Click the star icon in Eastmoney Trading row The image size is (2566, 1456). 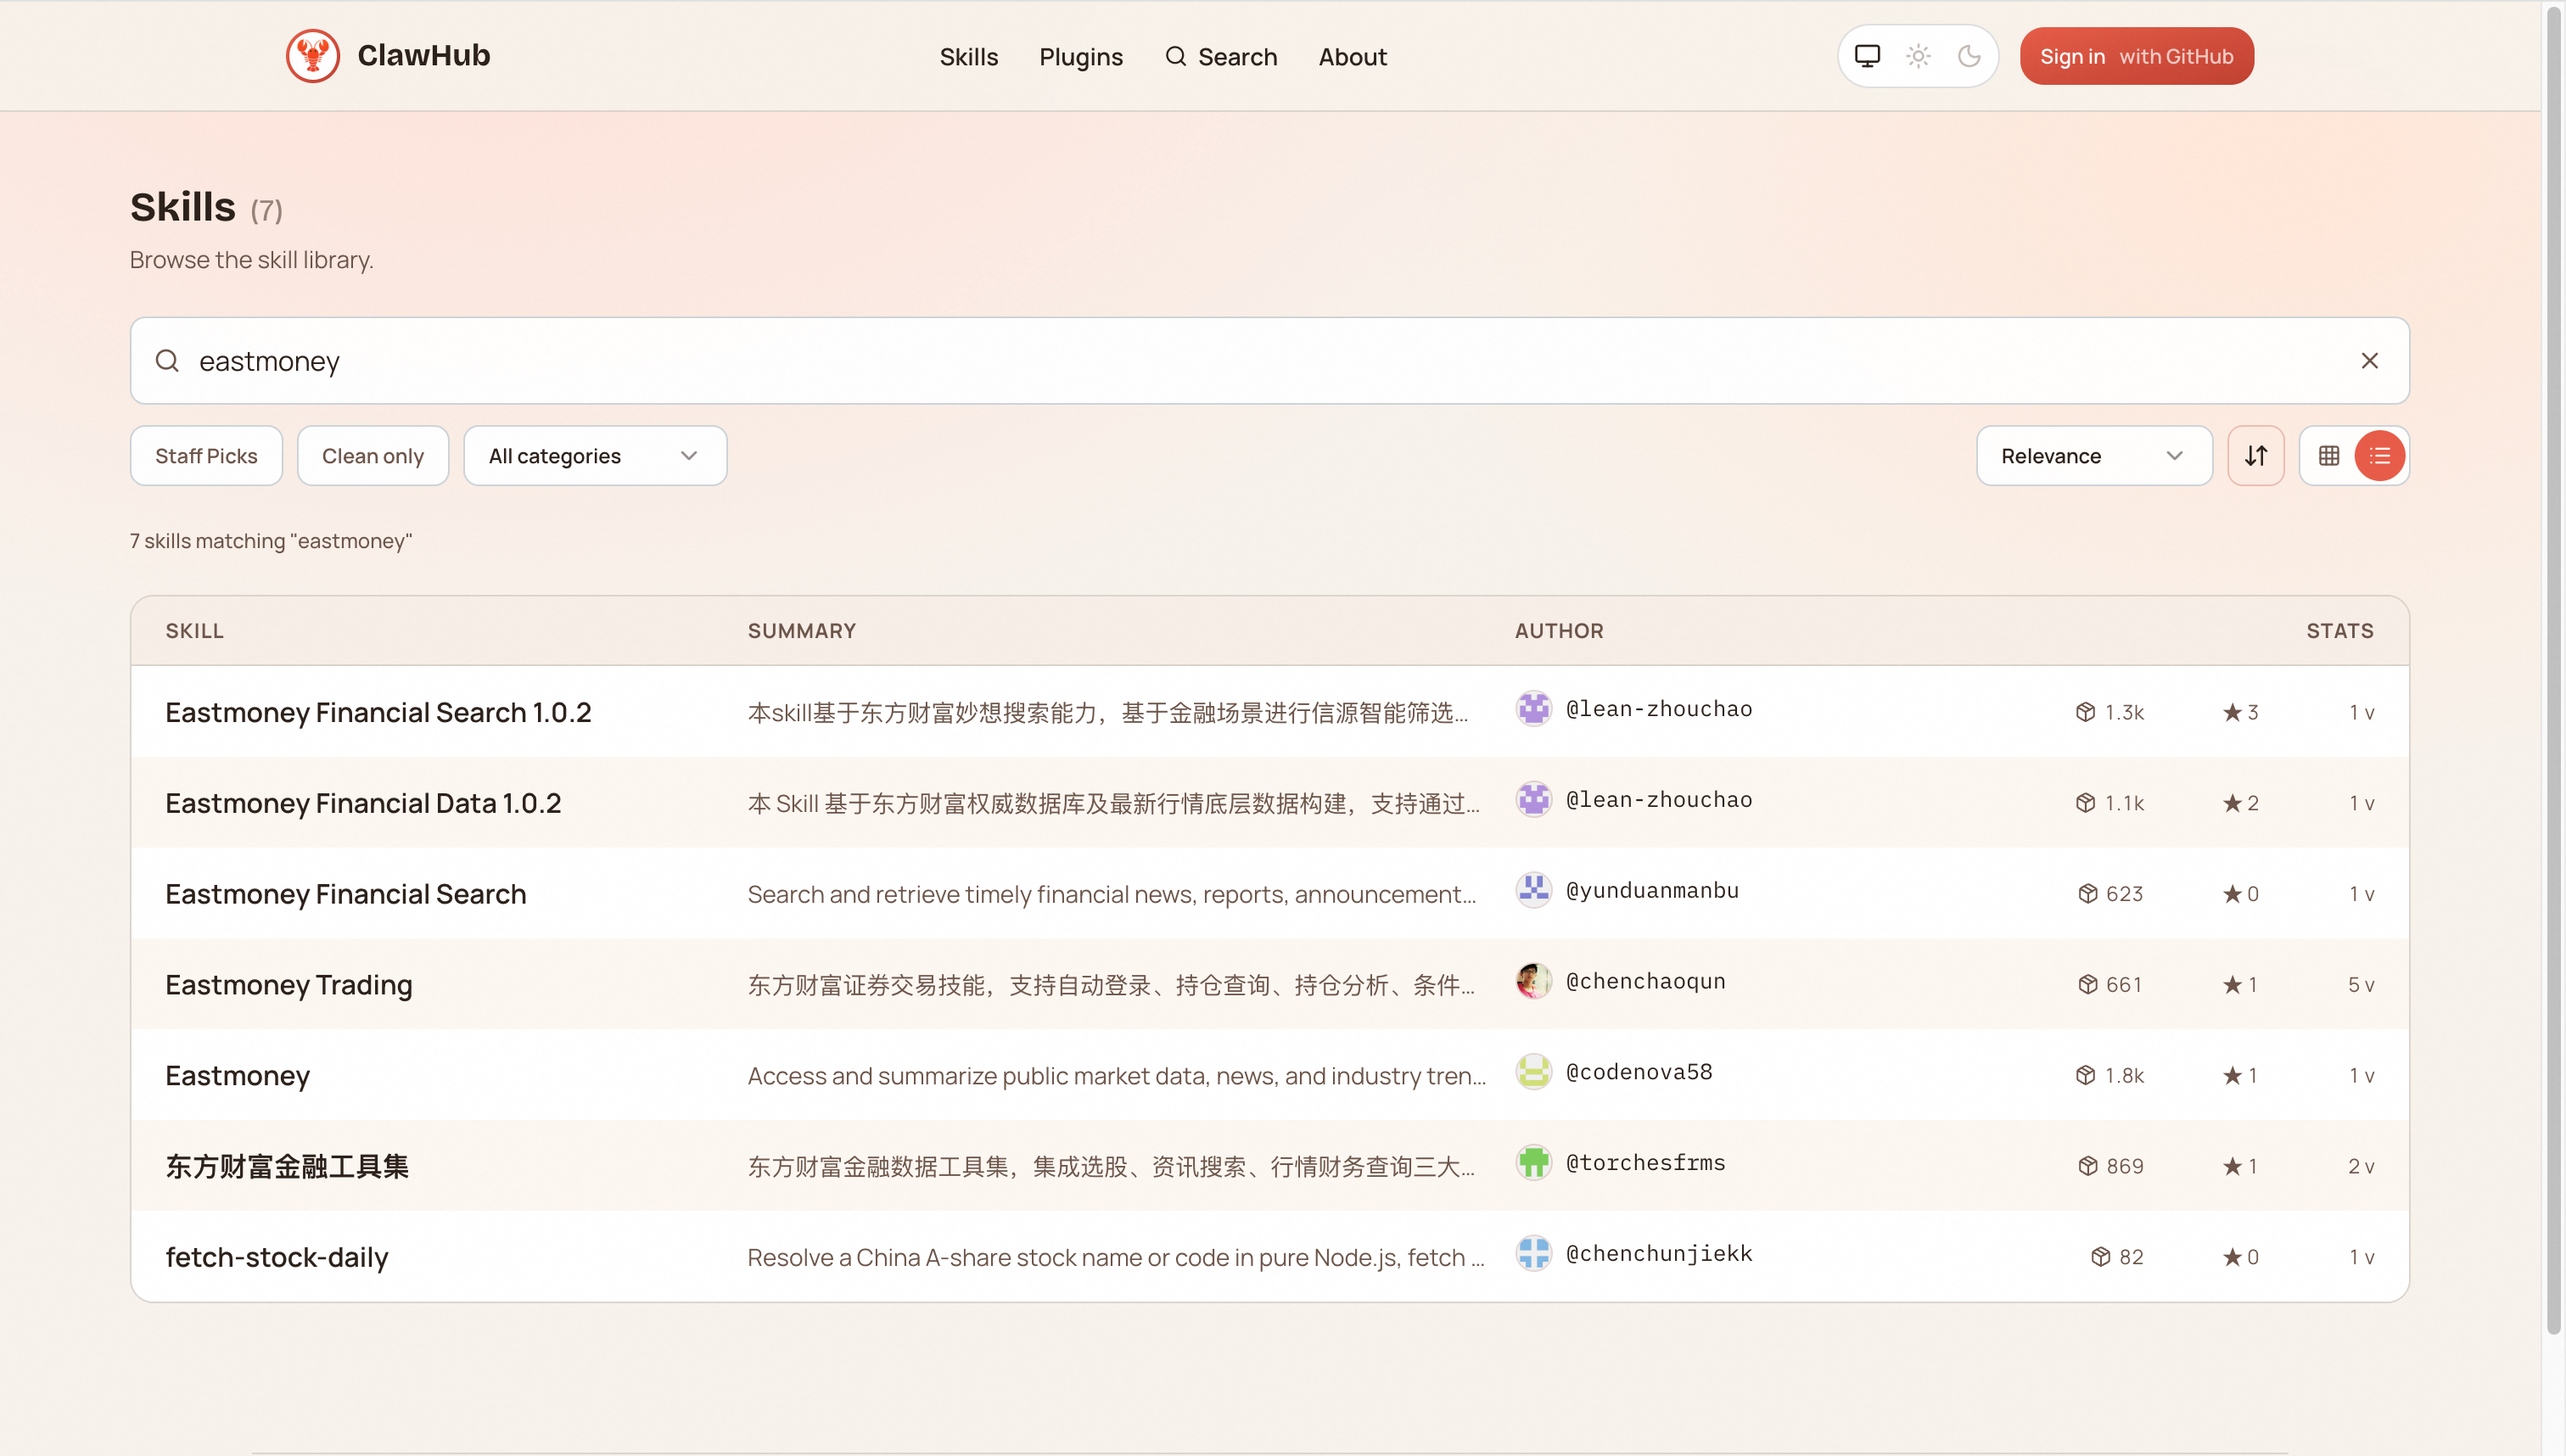pos(2232,986)
